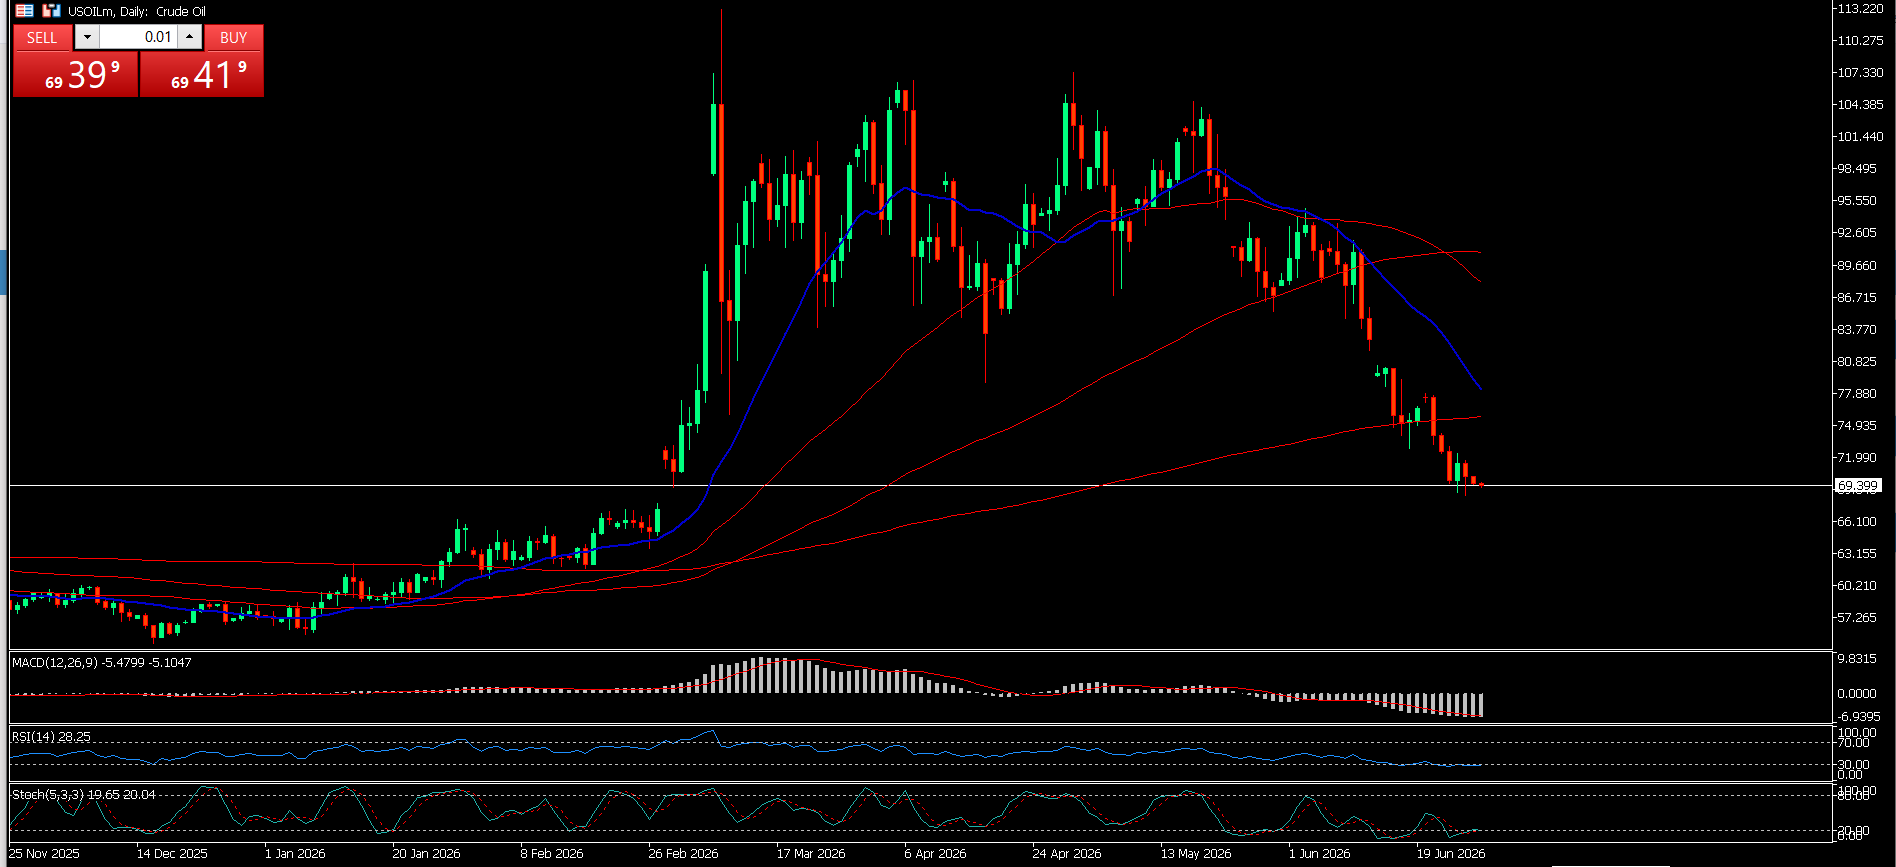Click the 20 Jan 2026 date label

point(427,853)
